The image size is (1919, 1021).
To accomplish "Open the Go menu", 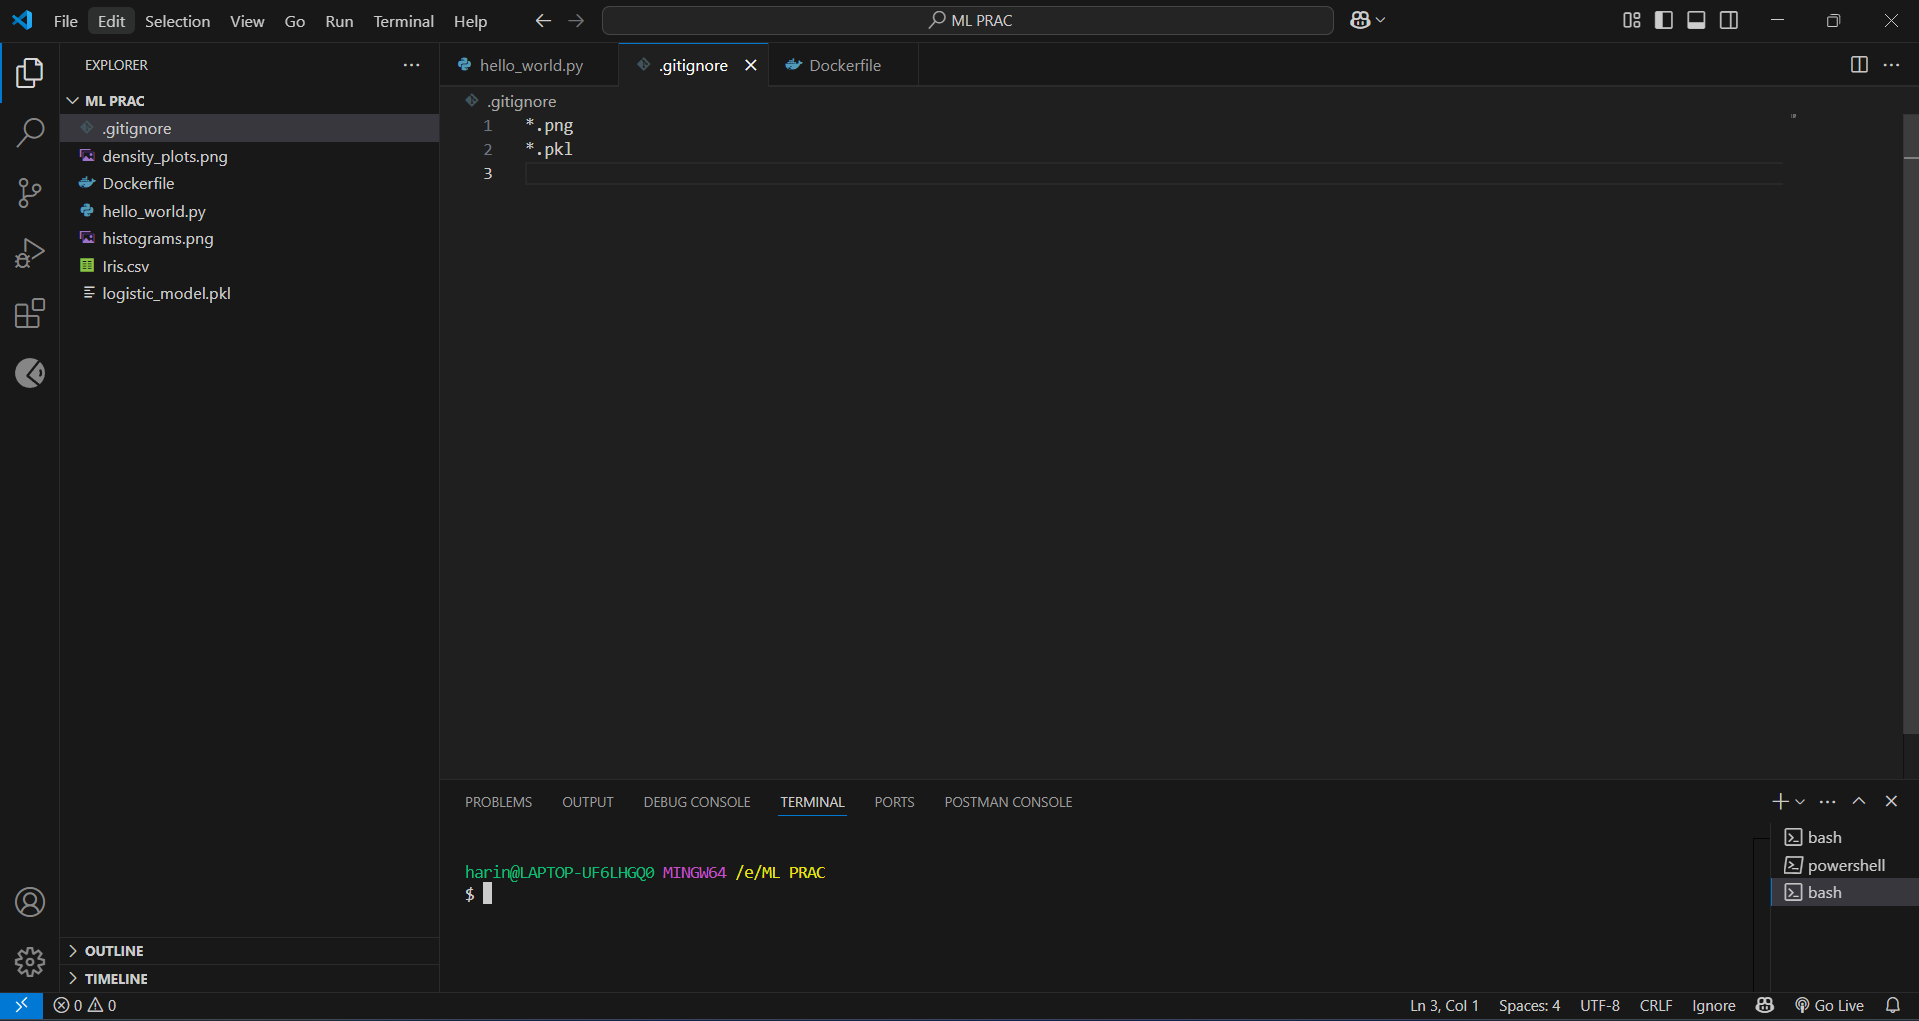I will click(295, 21).
